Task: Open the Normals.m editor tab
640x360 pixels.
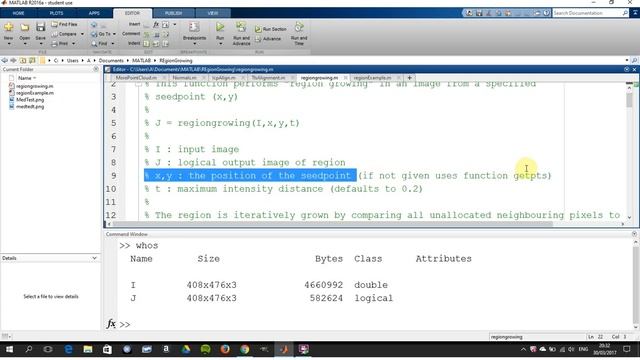Action: tap(184, 78)
